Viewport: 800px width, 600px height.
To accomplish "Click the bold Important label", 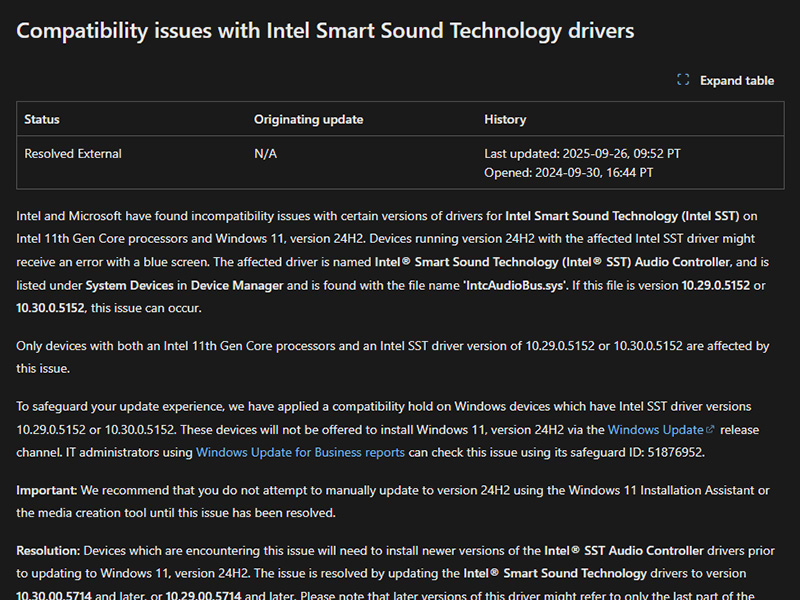I will [x=46, y=489].
